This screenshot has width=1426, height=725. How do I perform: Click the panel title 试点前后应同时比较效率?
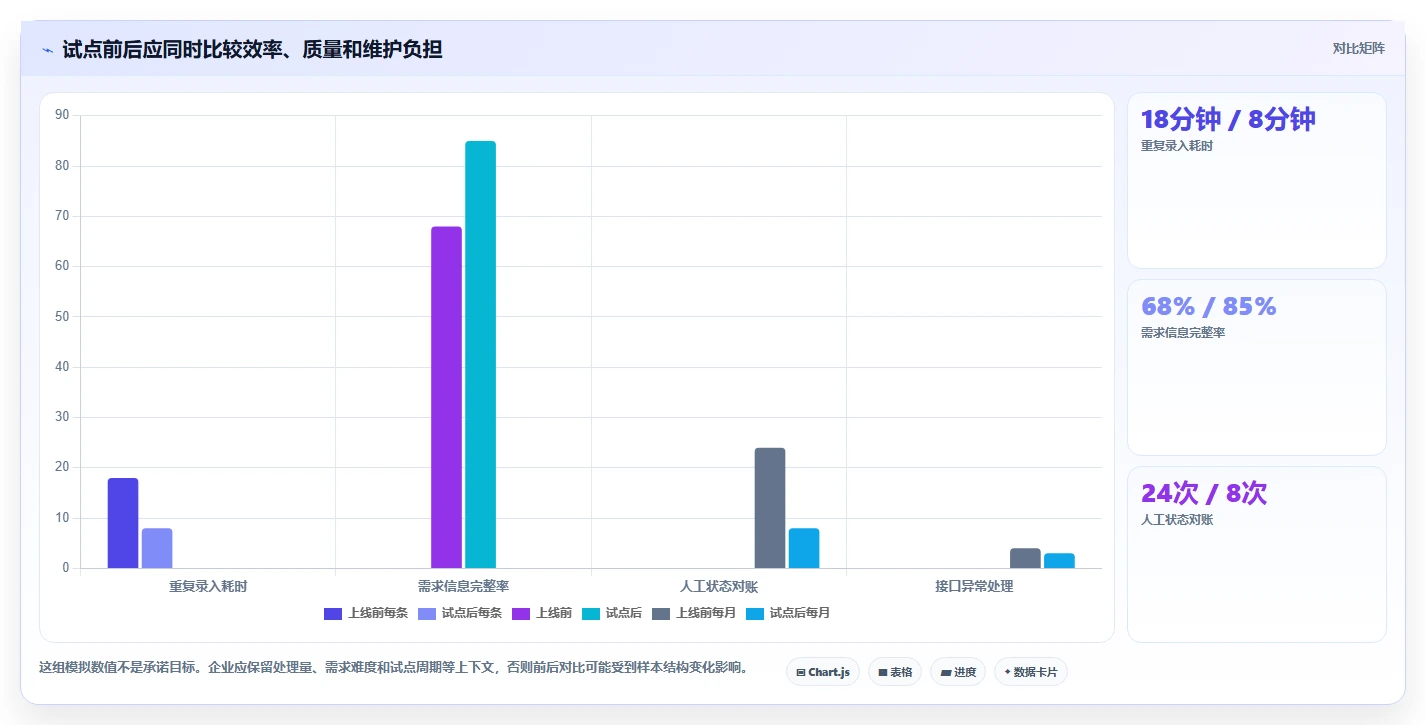252,49
